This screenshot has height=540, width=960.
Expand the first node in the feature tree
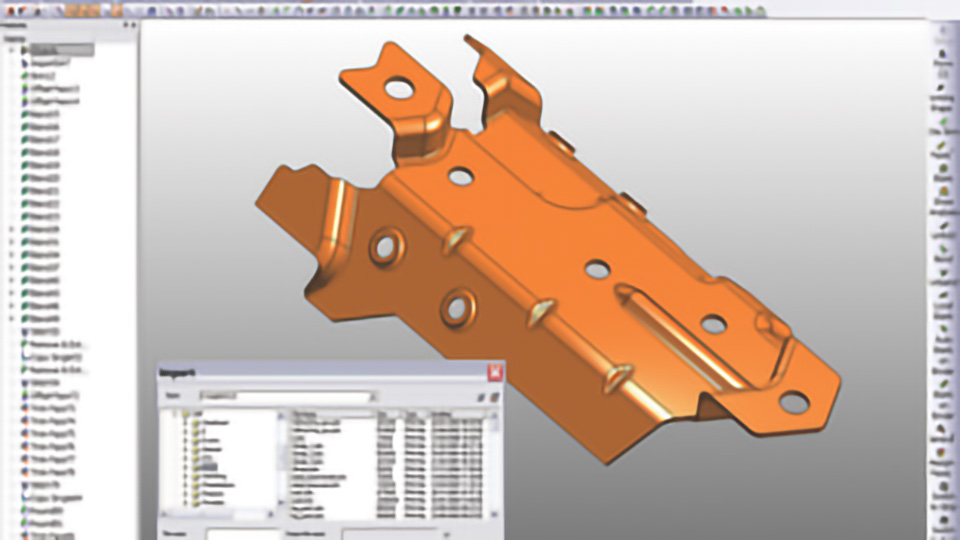(12, 49)
